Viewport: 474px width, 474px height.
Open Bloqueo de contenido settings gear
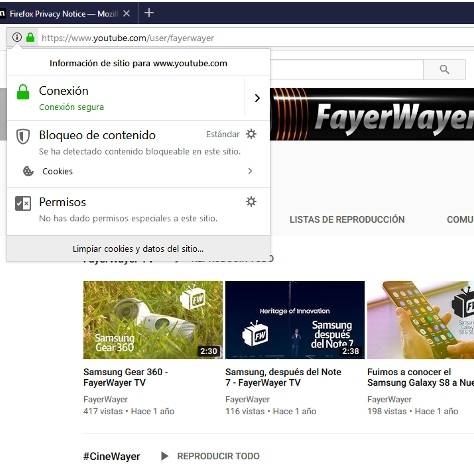[251, 134]
